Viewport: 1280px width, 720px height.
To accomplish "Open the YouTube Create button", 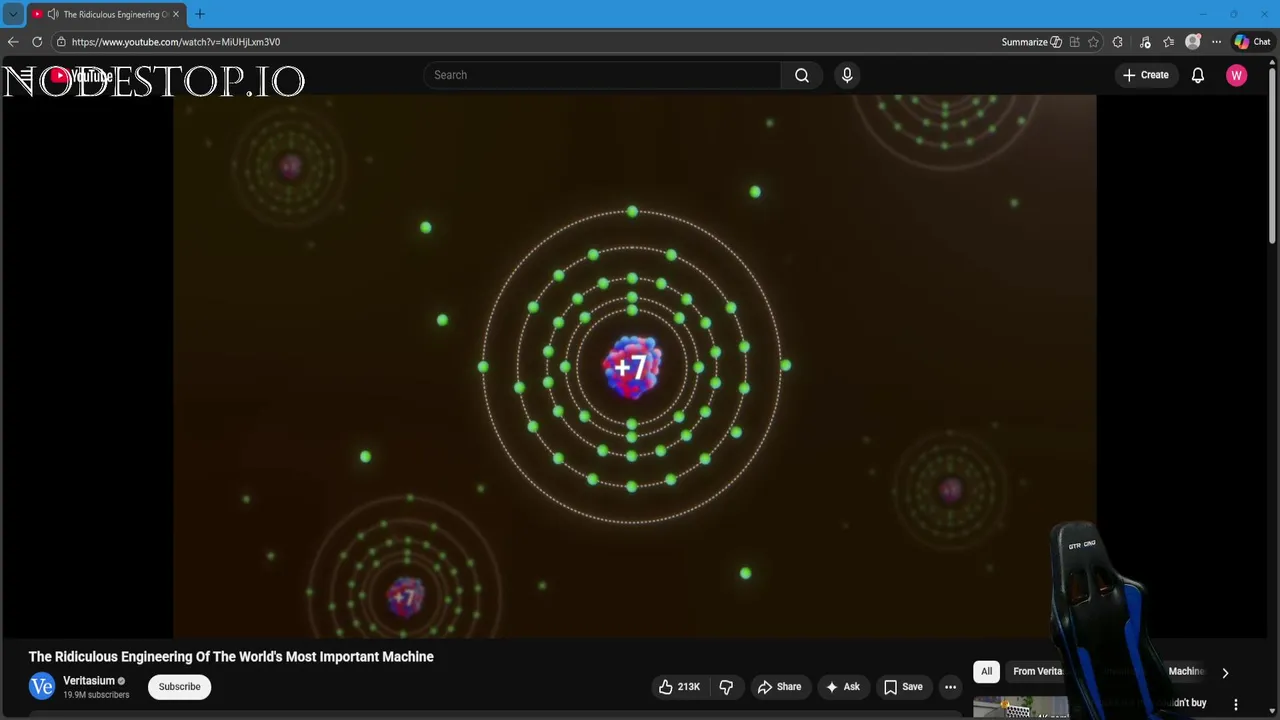I will coord(1146,75).
